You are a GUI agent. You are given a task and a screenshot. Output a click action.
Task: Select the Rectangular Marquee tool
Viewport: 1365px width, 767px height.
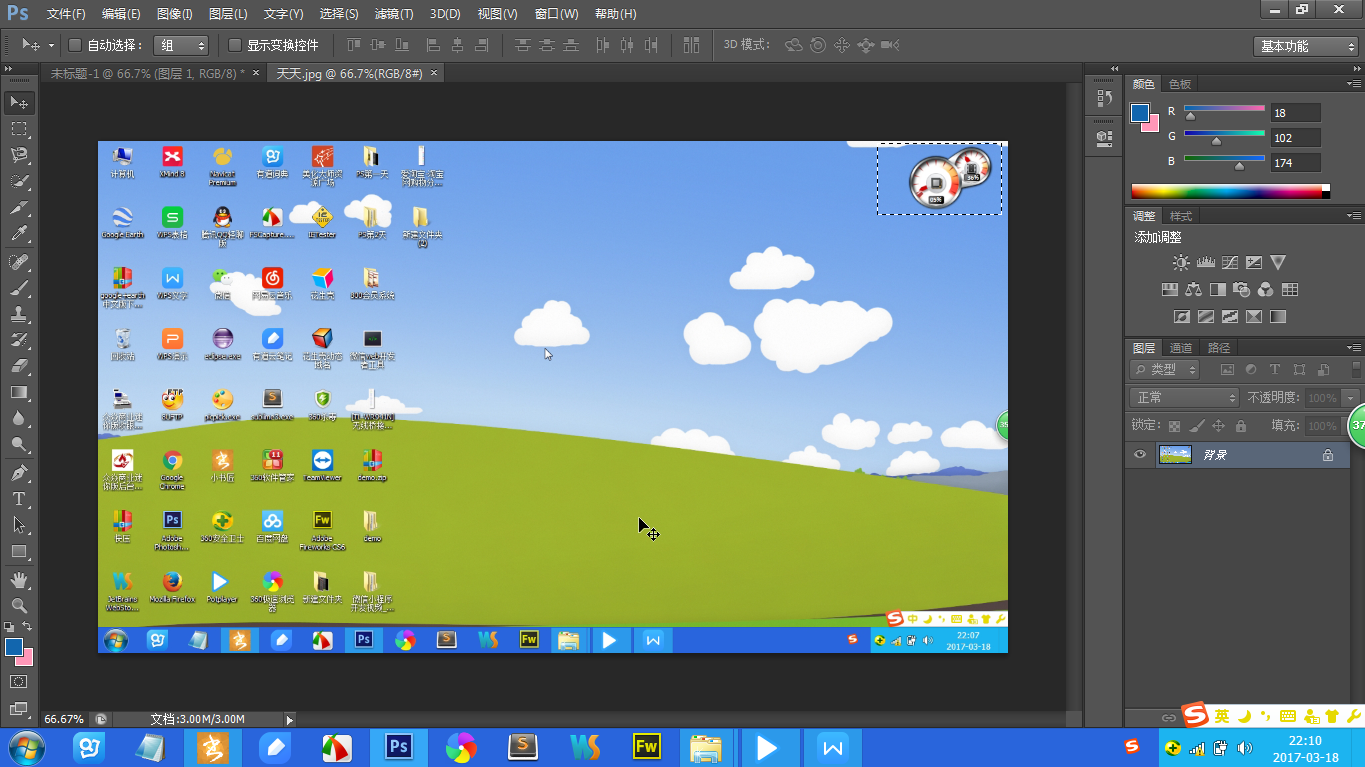coord(19,129)
